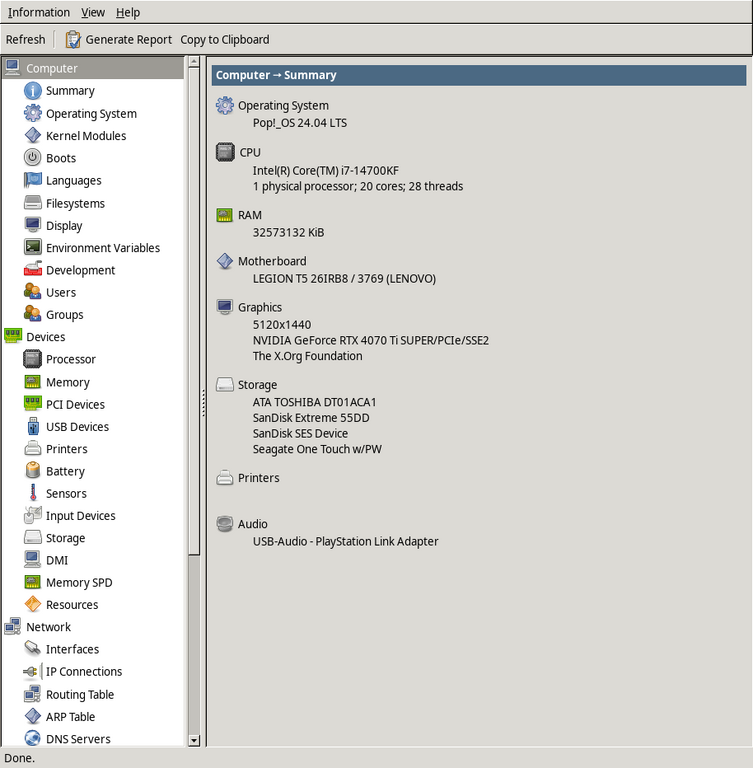Select the Network category
This screenshot has height=768, width=753.
pyautogui.click(x=93, y=627)
